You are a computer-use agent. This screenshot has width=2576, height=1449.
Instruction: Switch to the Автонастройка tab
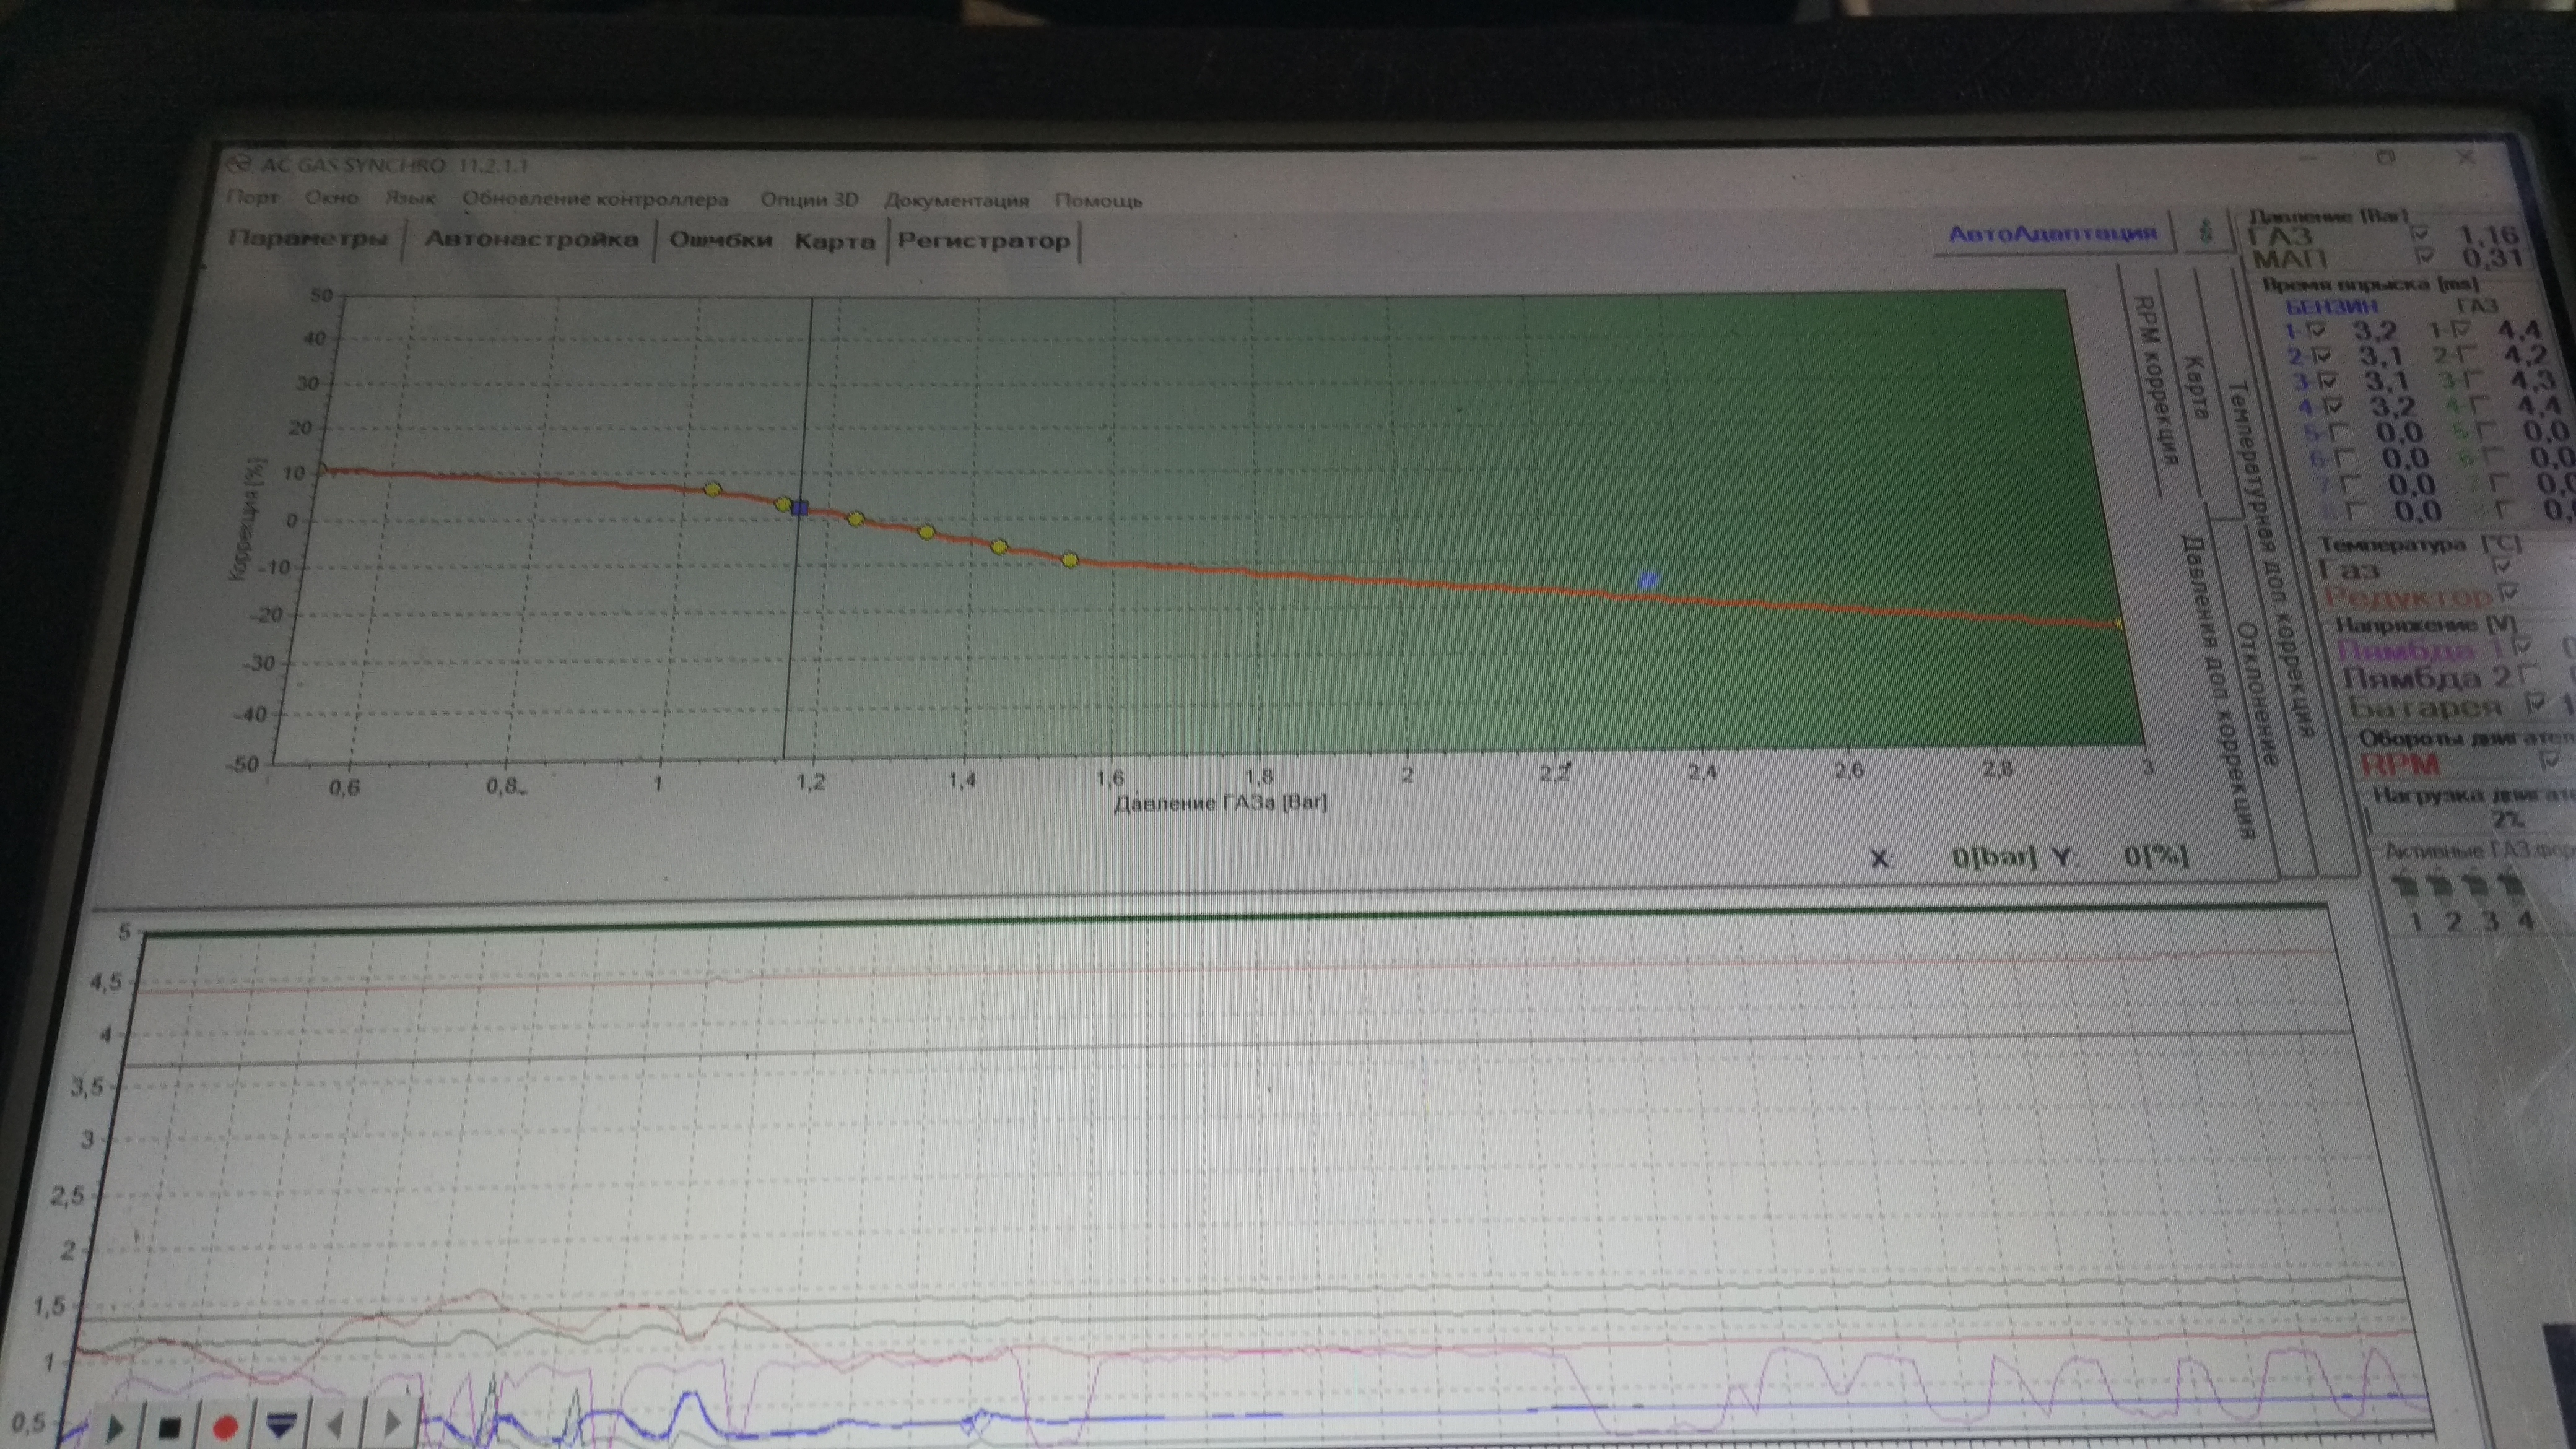pyautogui.click(x=531, y=240)
